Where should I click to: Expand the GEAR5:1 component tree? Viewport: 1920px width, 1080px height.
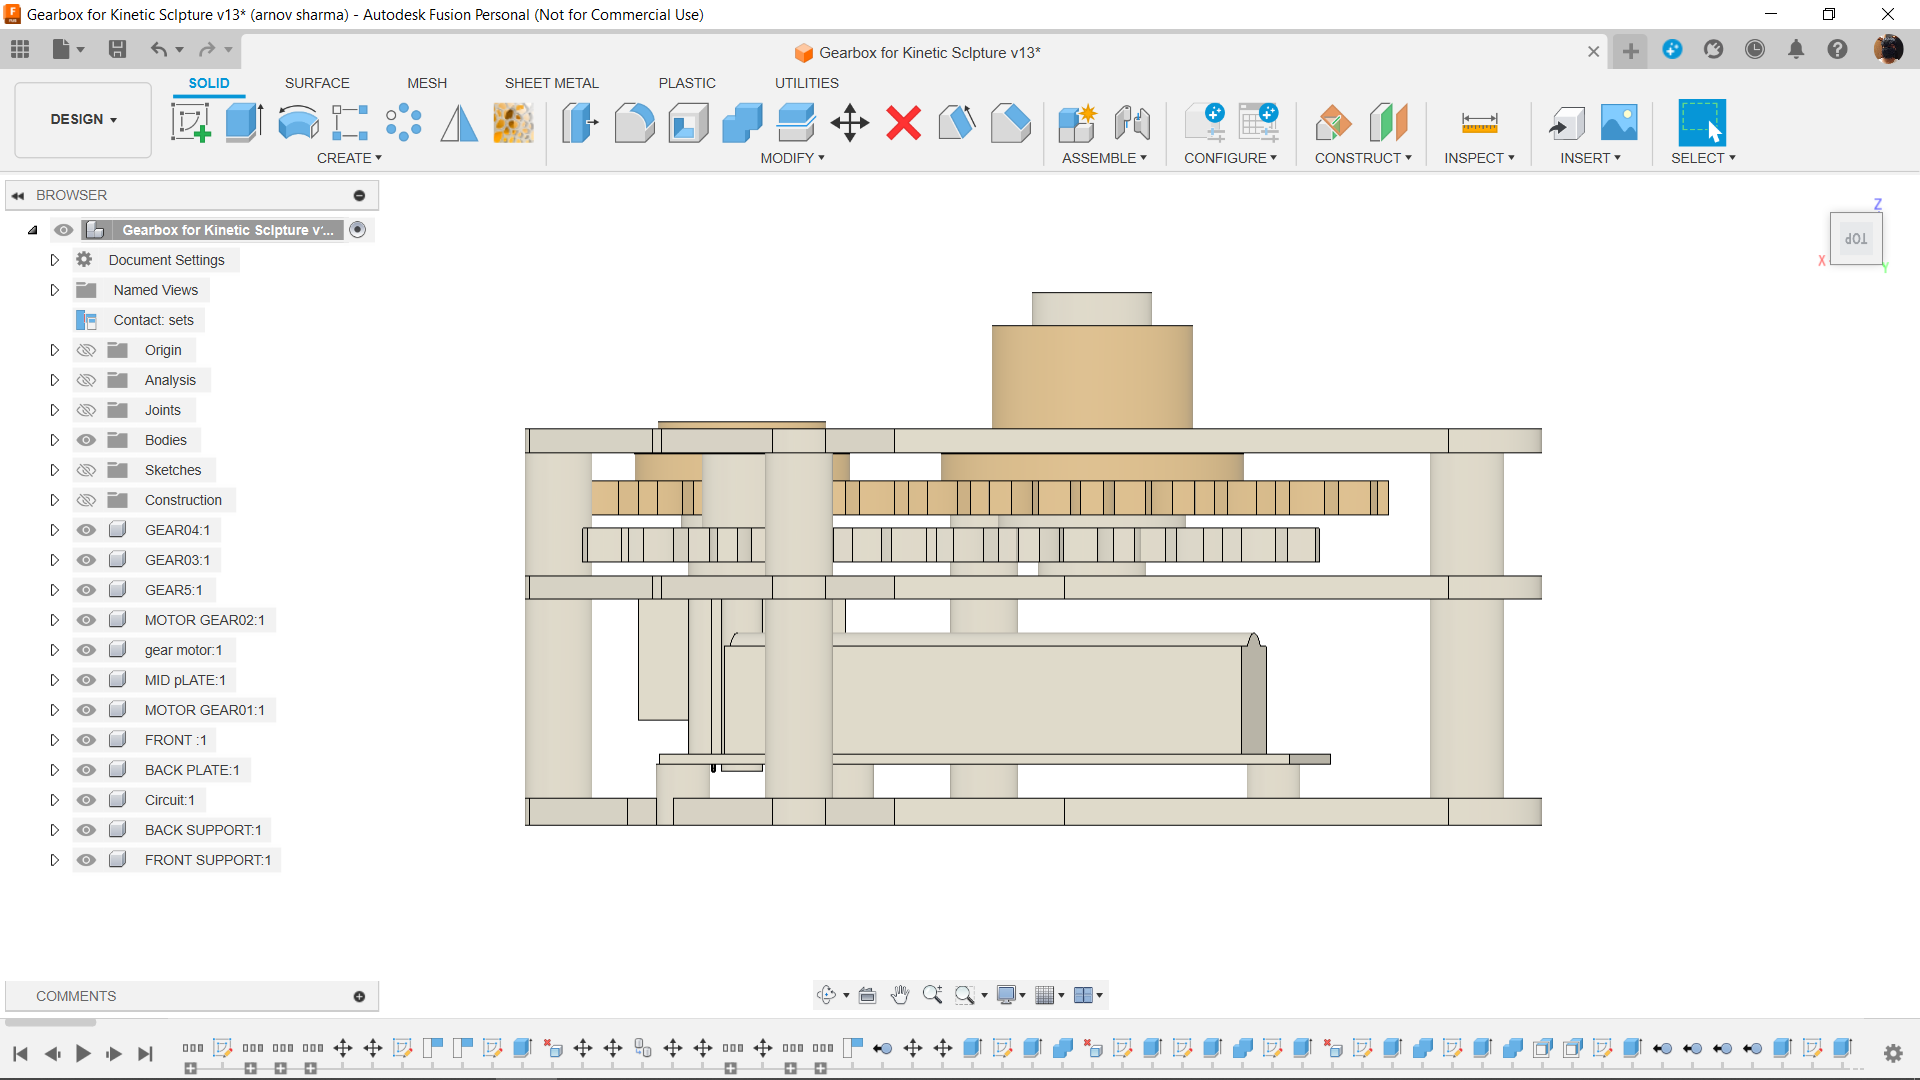54,589
